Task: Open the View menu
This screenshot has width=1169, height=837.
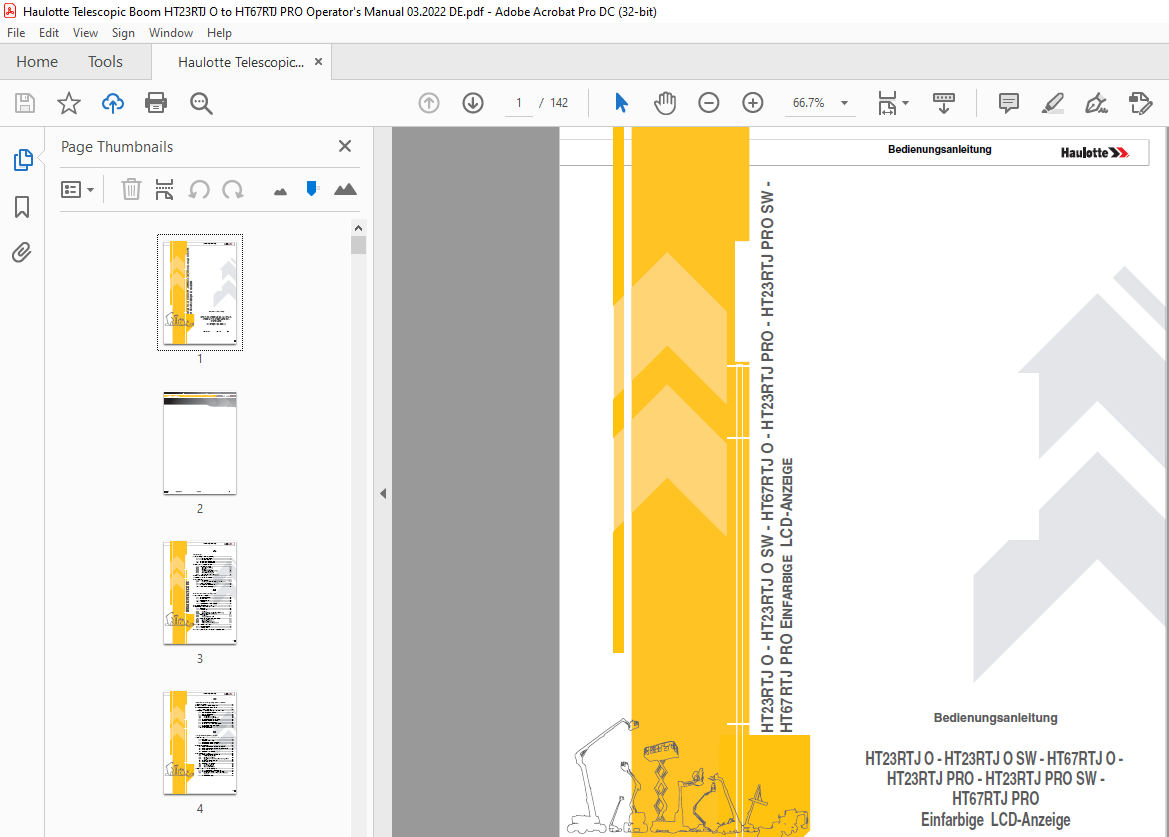Action: (x=85, y=33)
